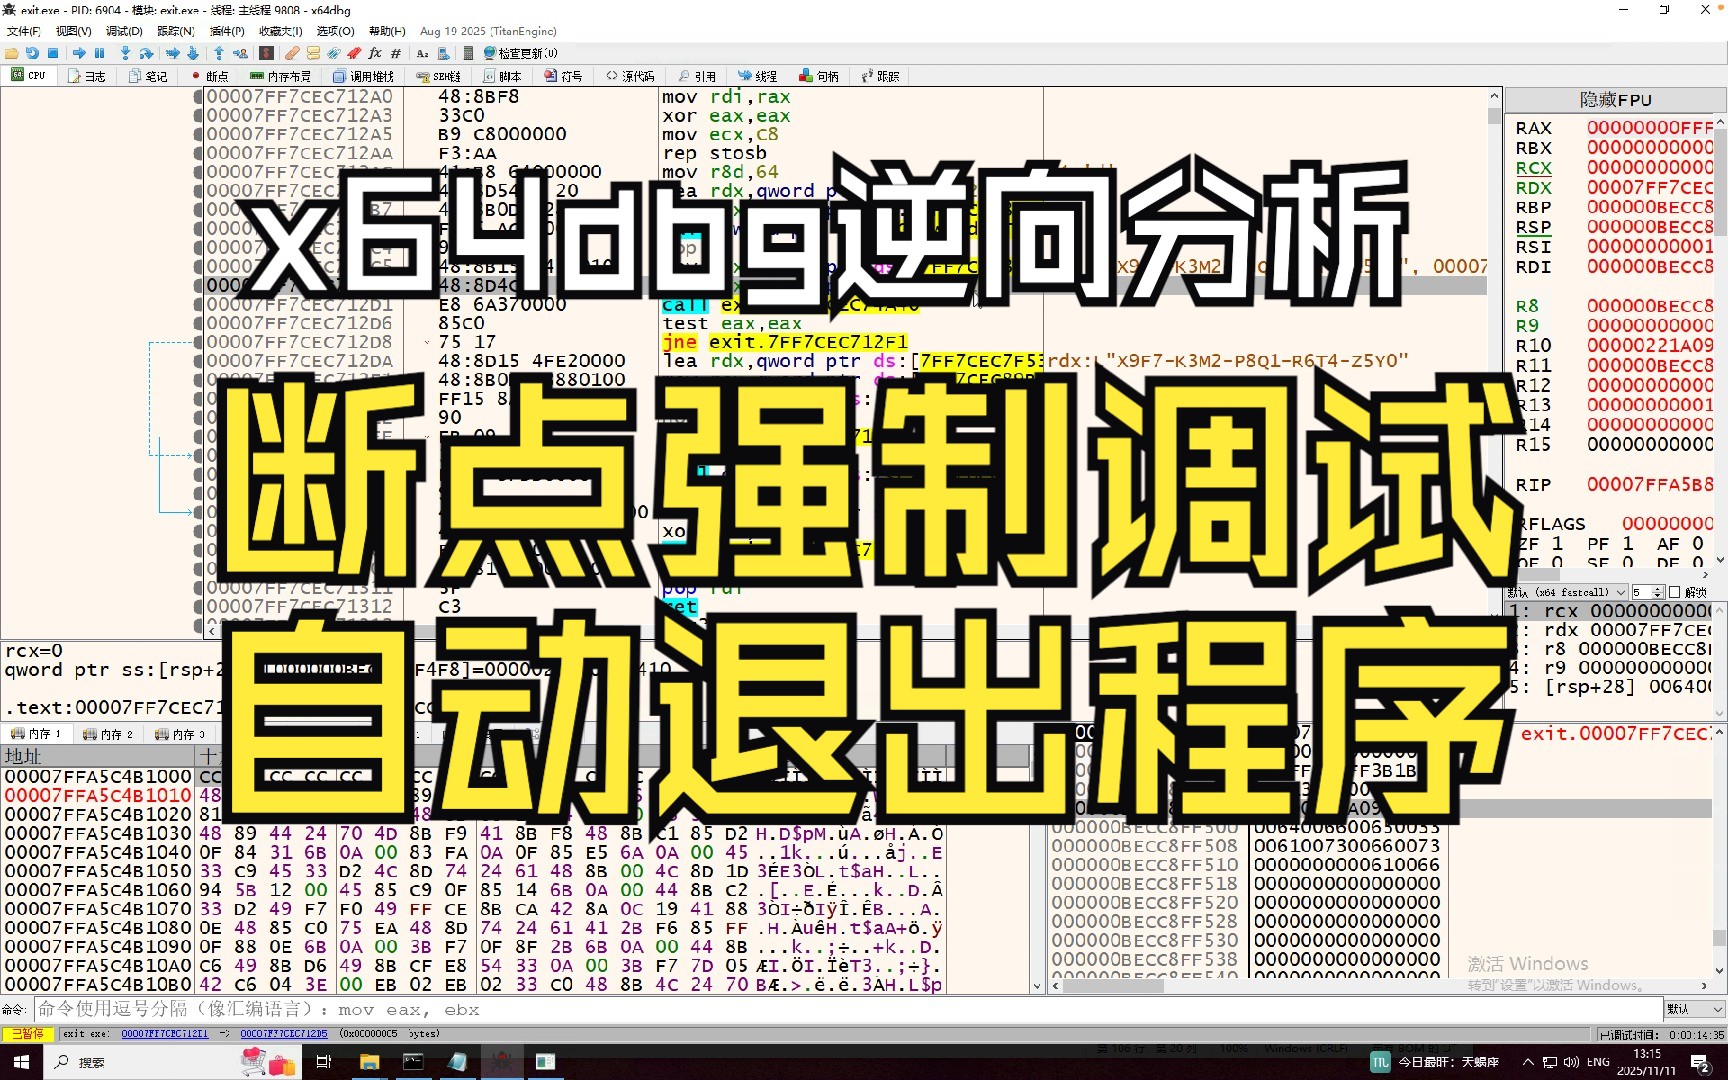This screenshot has width=1728, height=1080.
Task: Open the calculator toolbar icon
Action: click(468, 53)
